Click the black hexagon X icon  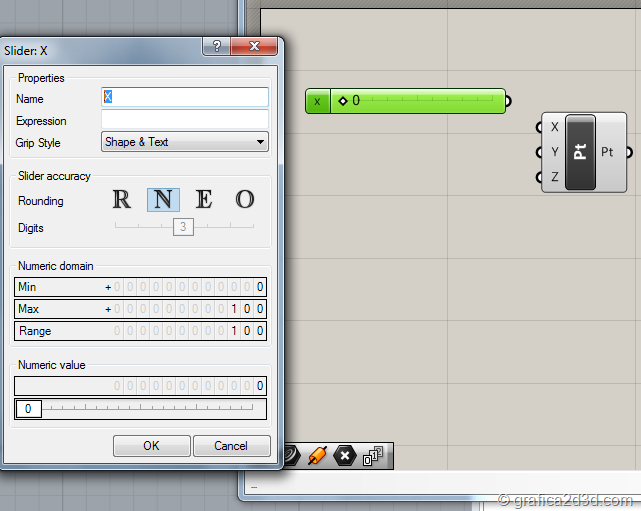point(345,456)
